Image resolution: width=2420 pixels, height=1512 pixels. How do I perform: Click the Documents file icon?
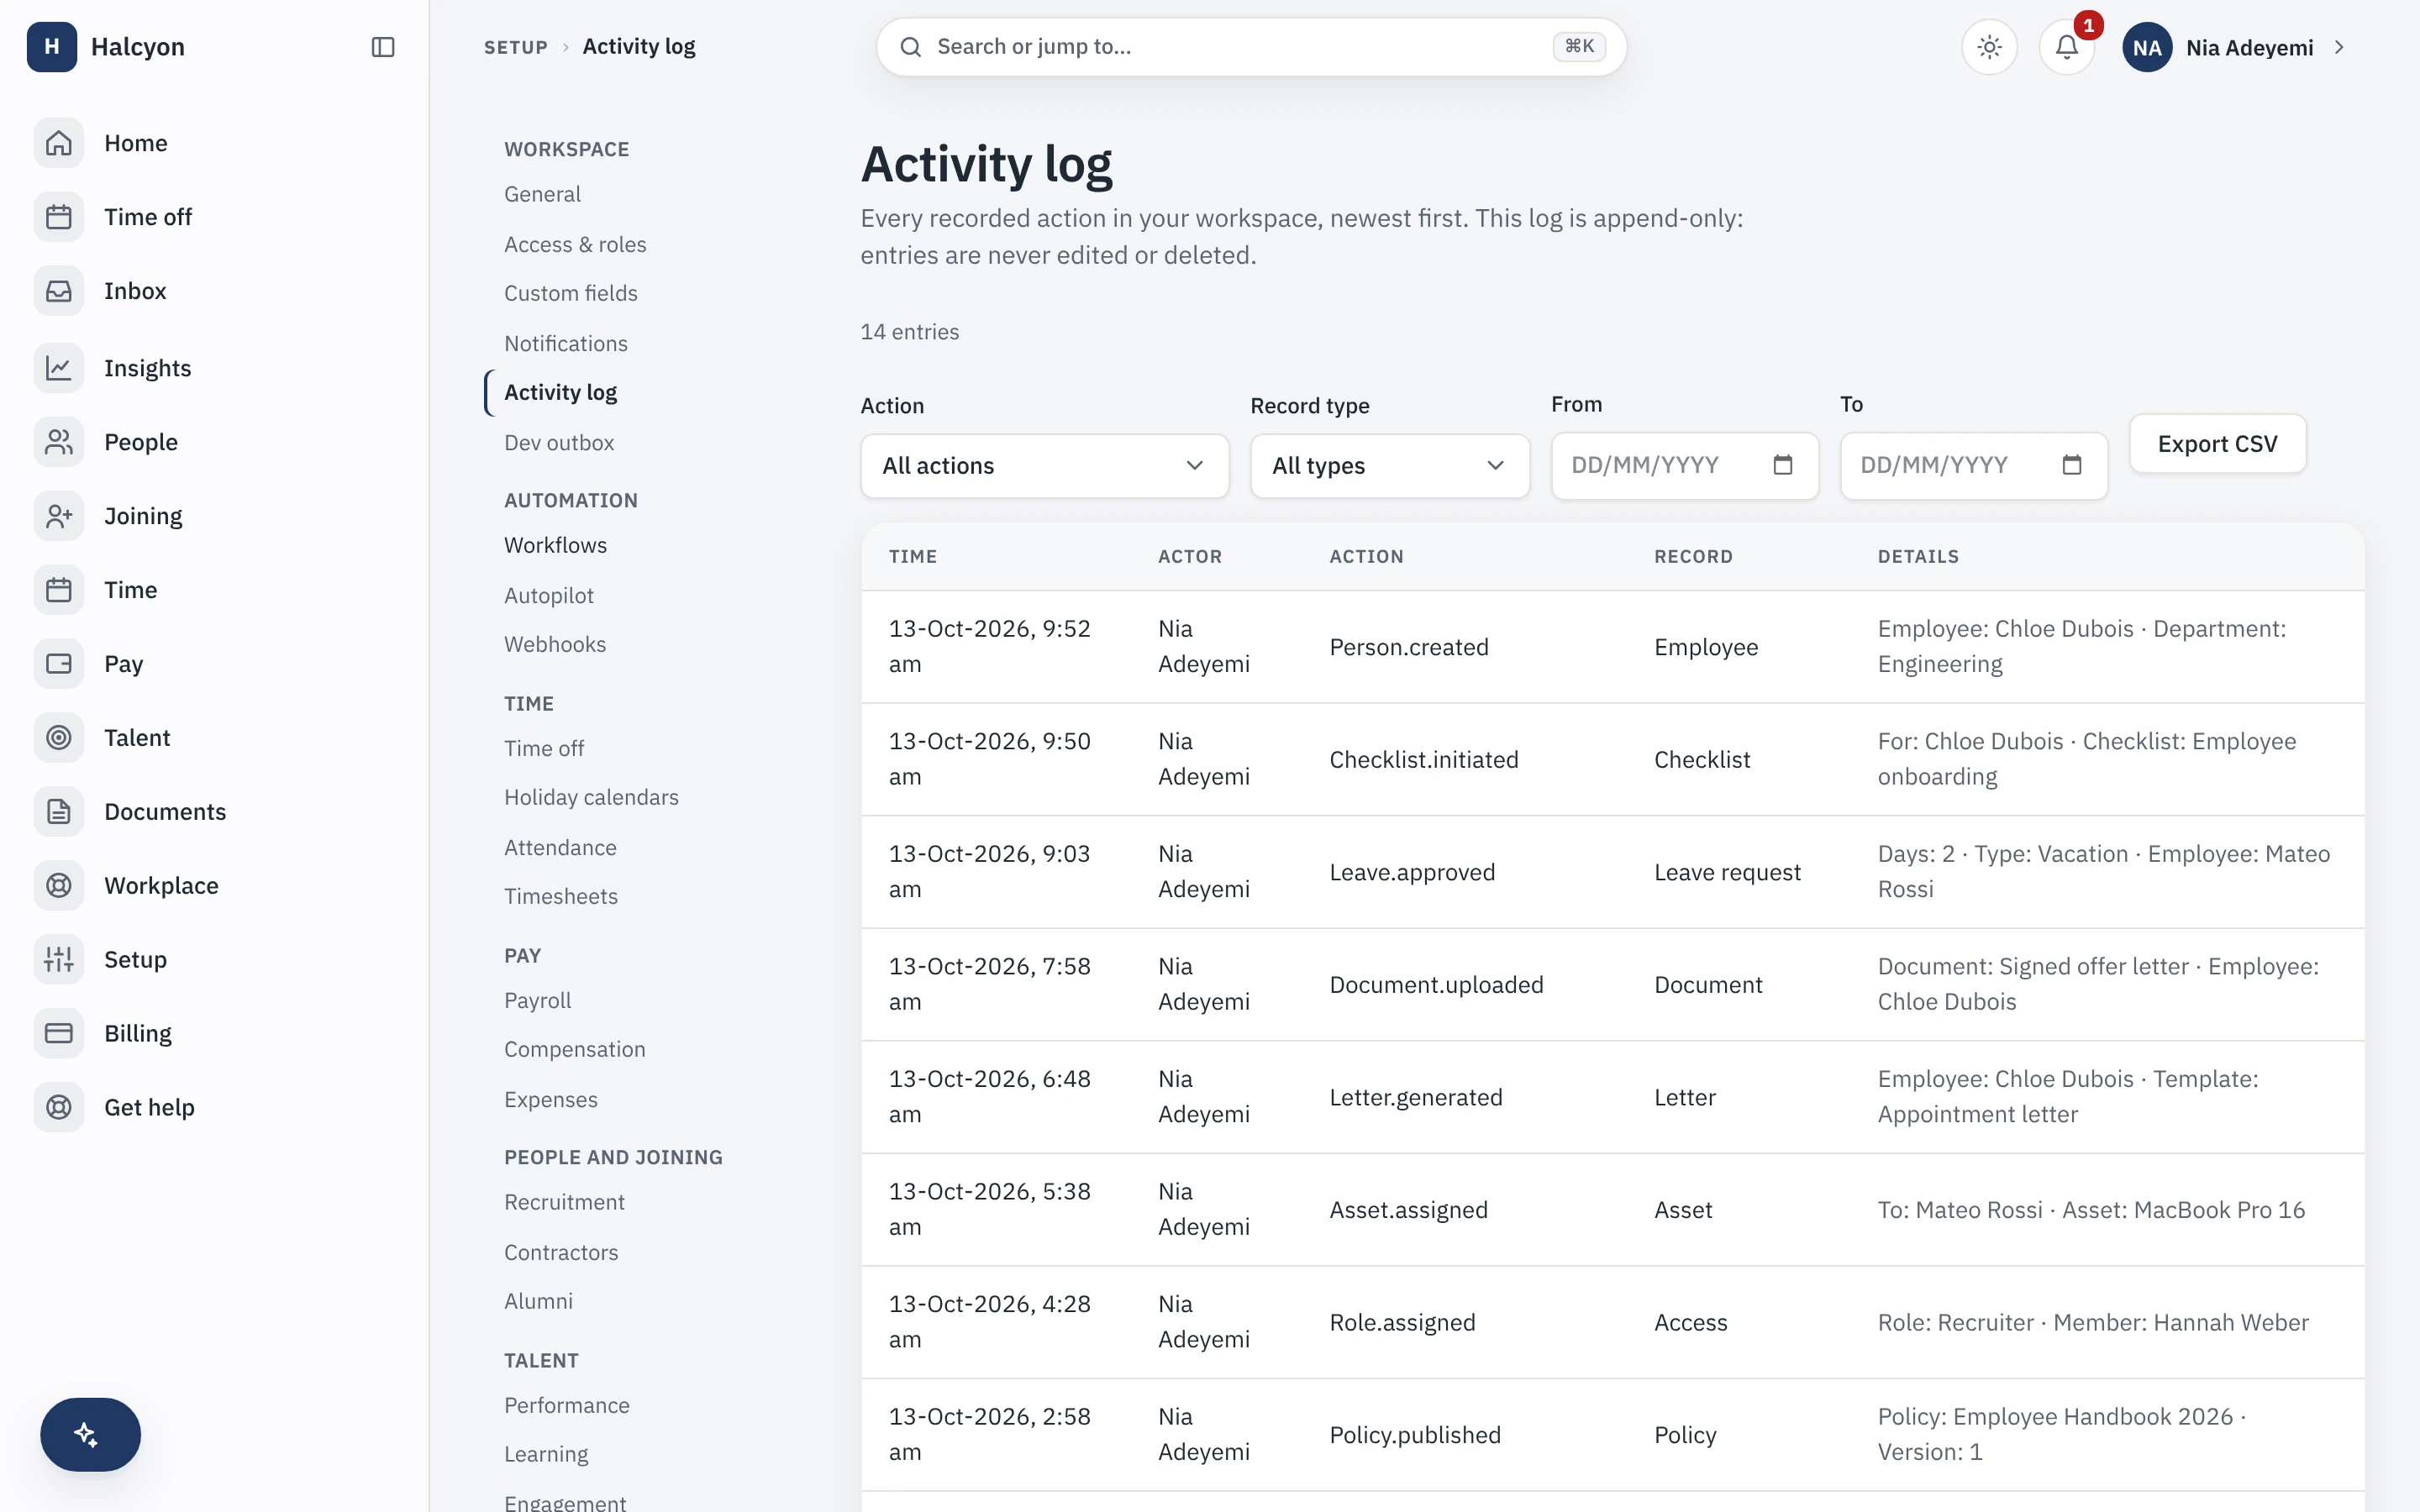coord(59,812)
